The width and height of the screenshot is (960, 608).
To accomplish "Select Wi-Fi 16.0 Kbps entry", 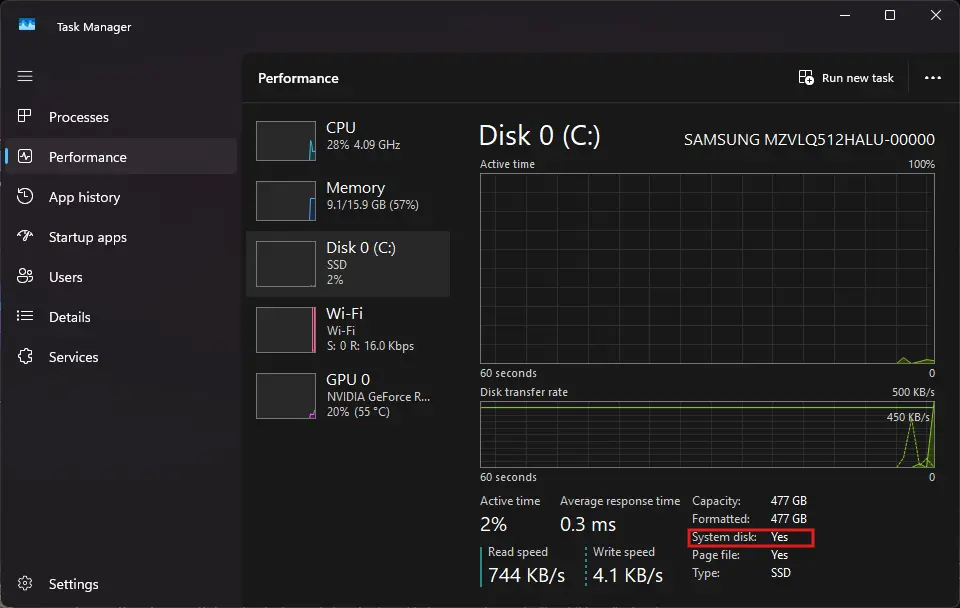I will tap(348, 330).
